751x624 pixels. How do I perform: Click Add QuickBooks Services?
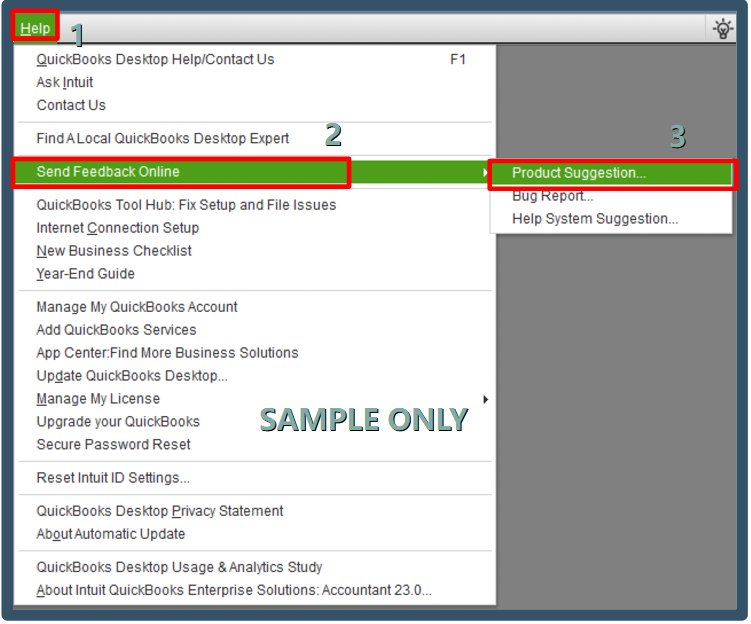click(116, 330)
